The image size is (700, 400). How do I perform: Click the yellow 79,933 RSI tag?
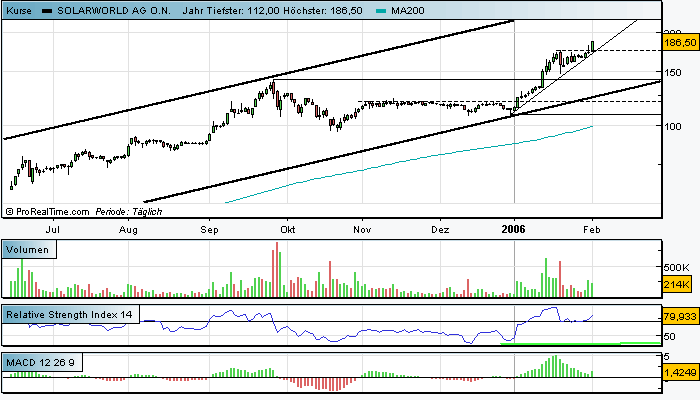(680, 317)
